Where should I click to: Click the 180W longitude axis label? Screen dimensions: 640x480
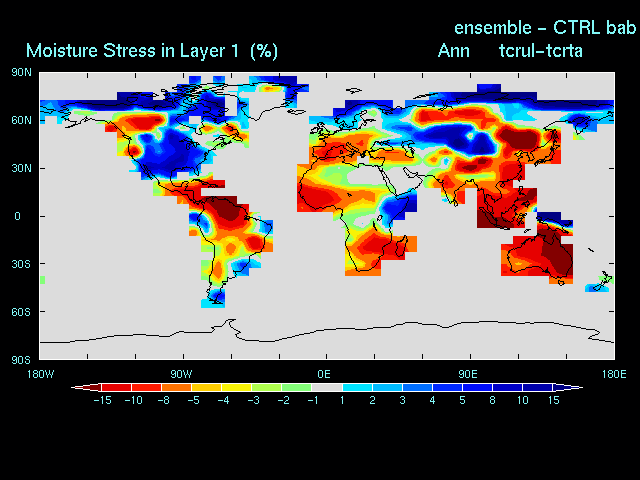click(x=39, y=374)
